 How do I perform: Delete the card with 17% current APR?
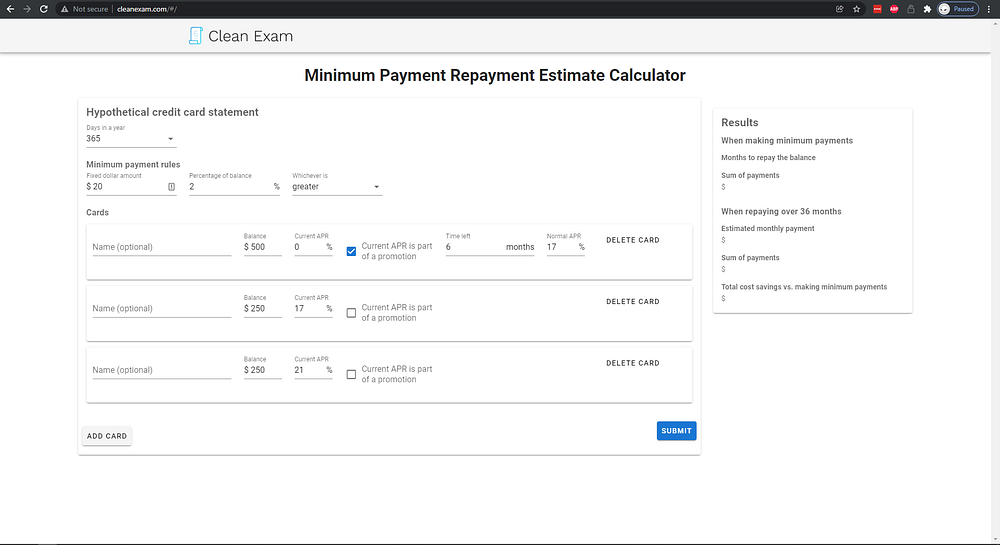point(633,302)
